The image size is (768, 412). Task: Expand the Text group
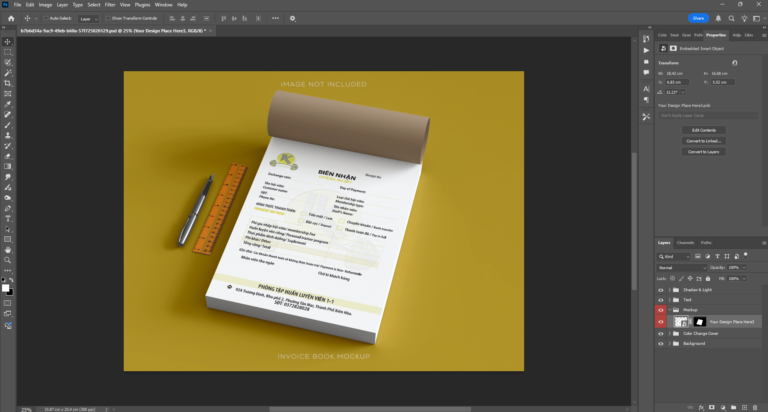click(x=670, y=300)
